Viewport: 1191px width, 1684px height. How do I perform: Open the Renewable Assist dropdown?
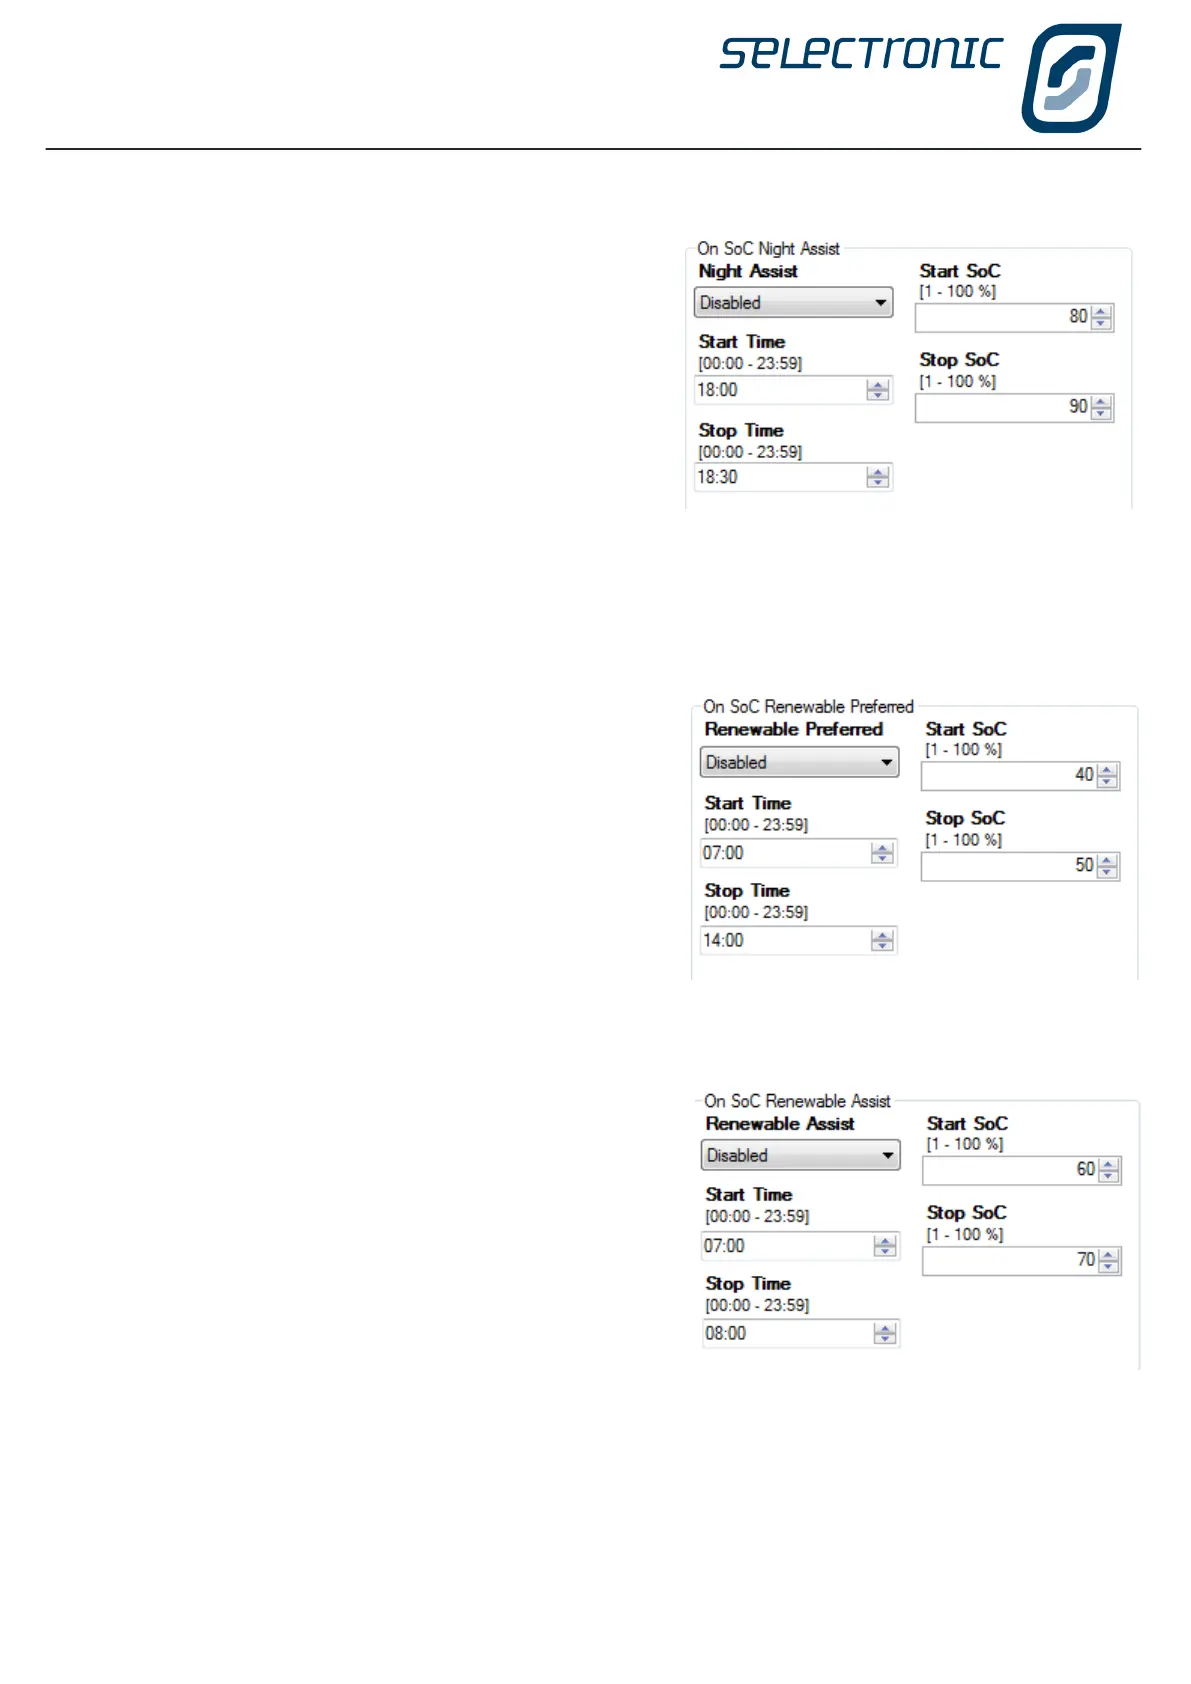(x=800, y=1155)
